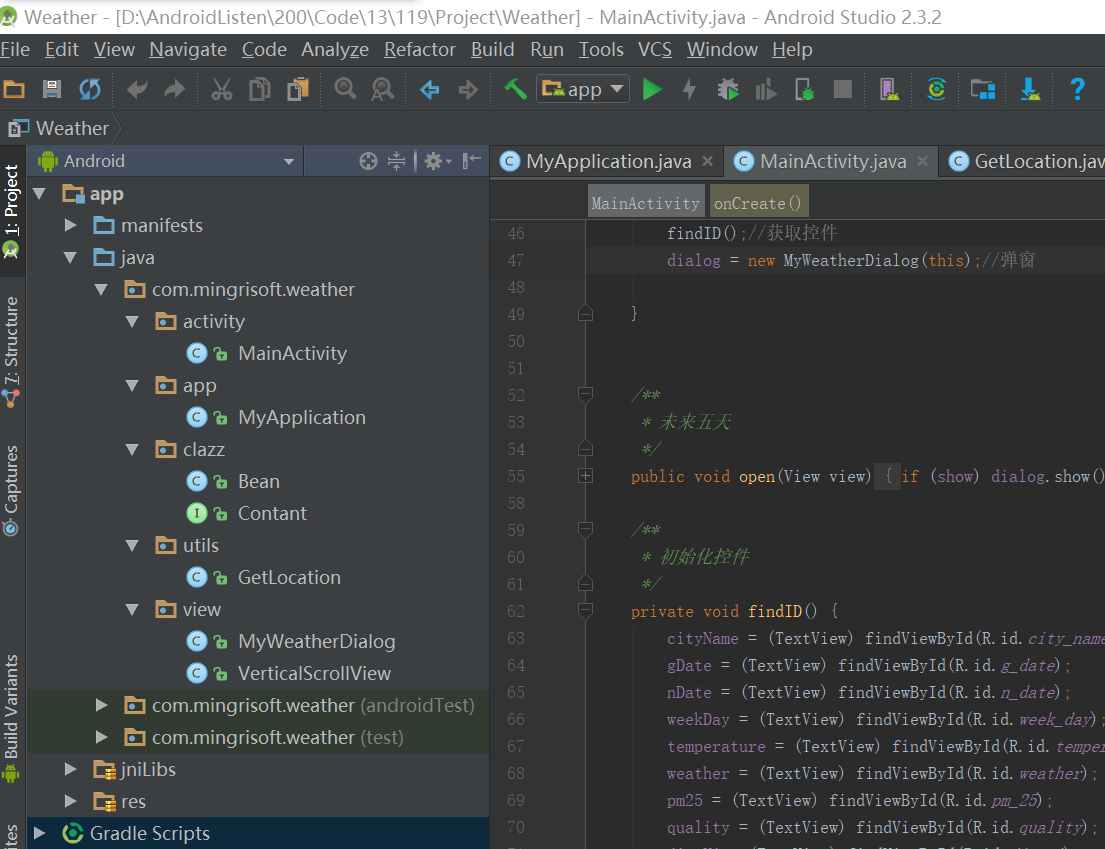
Task: Toggle the 7: Structure side panel
Action: tap(11, 352)
